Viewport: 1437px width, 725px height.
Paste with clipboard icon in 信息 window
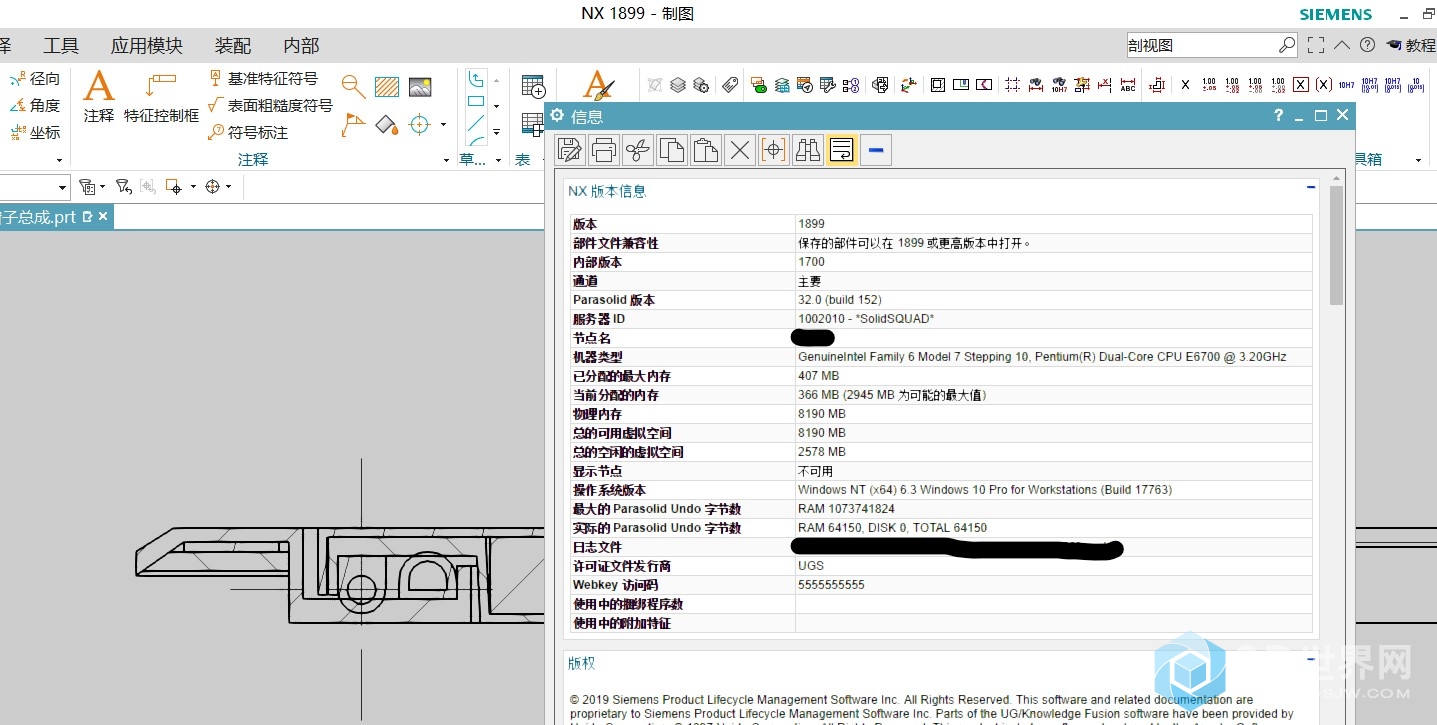coord(706,150)
